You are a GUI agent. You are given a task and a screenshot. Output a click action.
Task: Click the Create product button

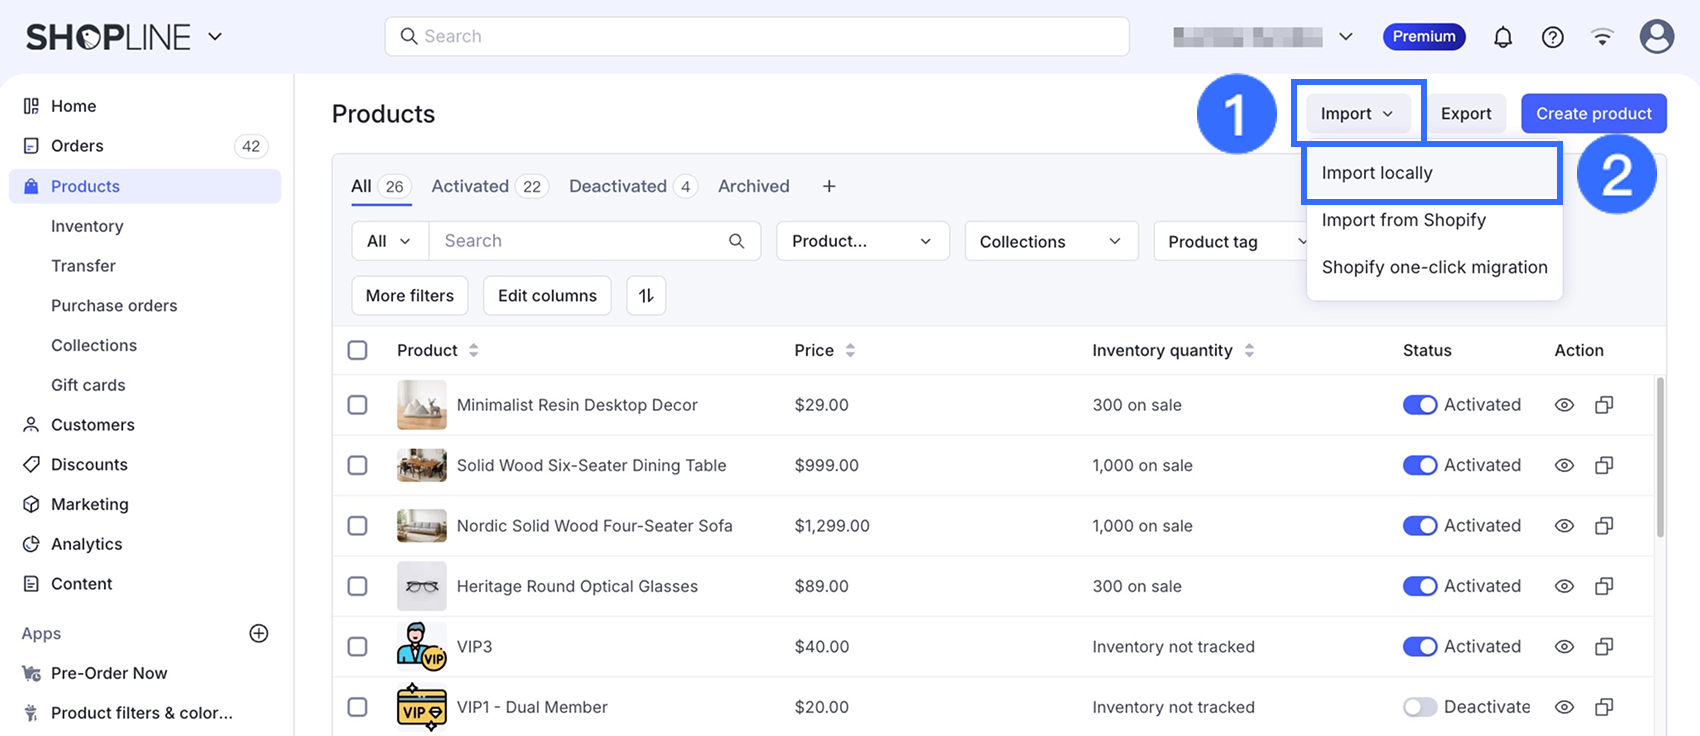tap(1593, 114)
